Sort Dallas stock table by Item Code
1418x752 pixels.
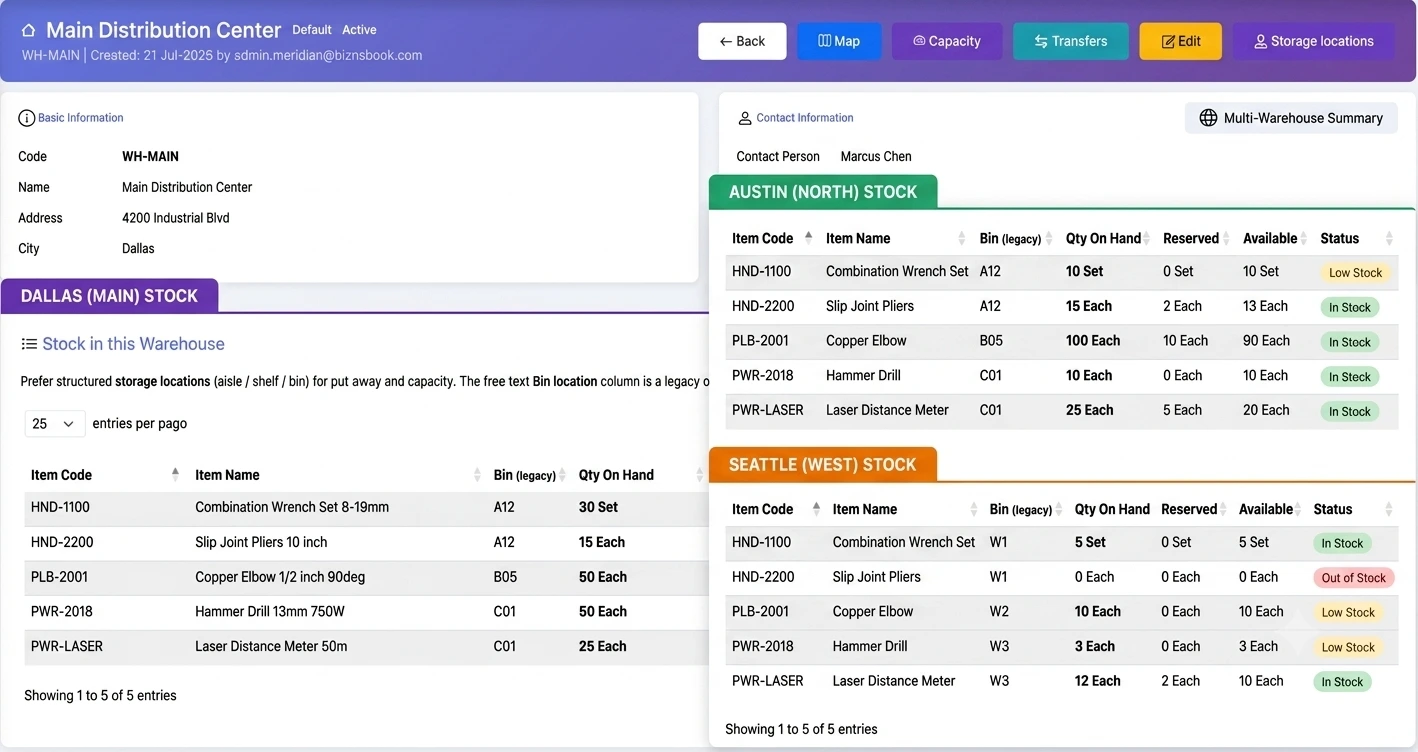click(175, 474)
